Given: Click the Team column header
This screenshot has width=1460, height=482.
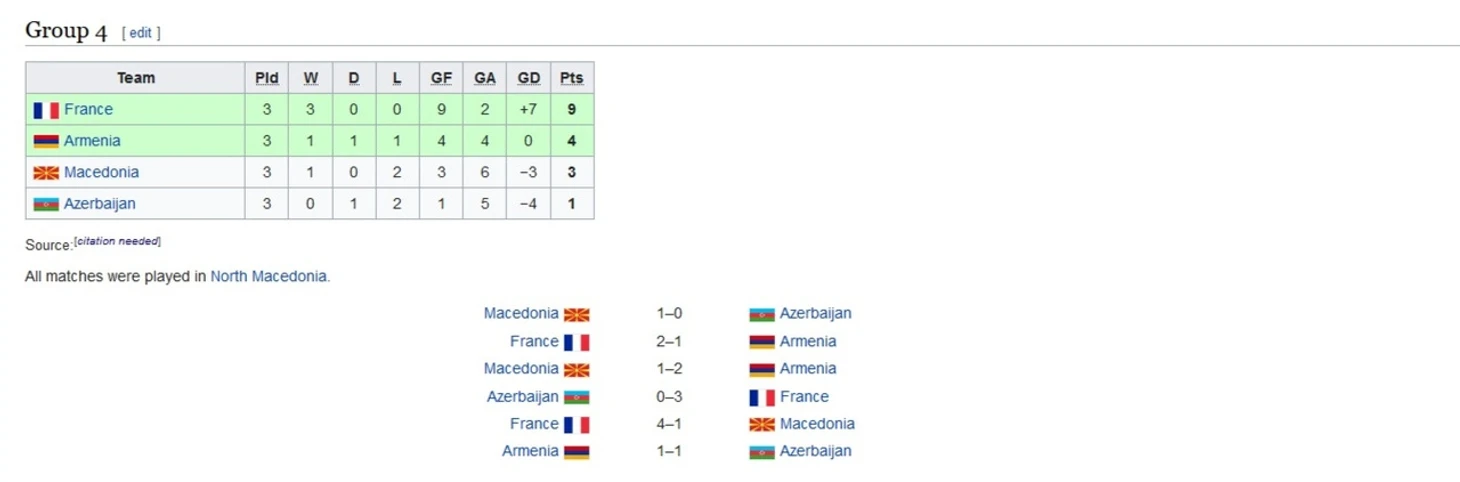Looking at the screenshot, I should 136,78.
